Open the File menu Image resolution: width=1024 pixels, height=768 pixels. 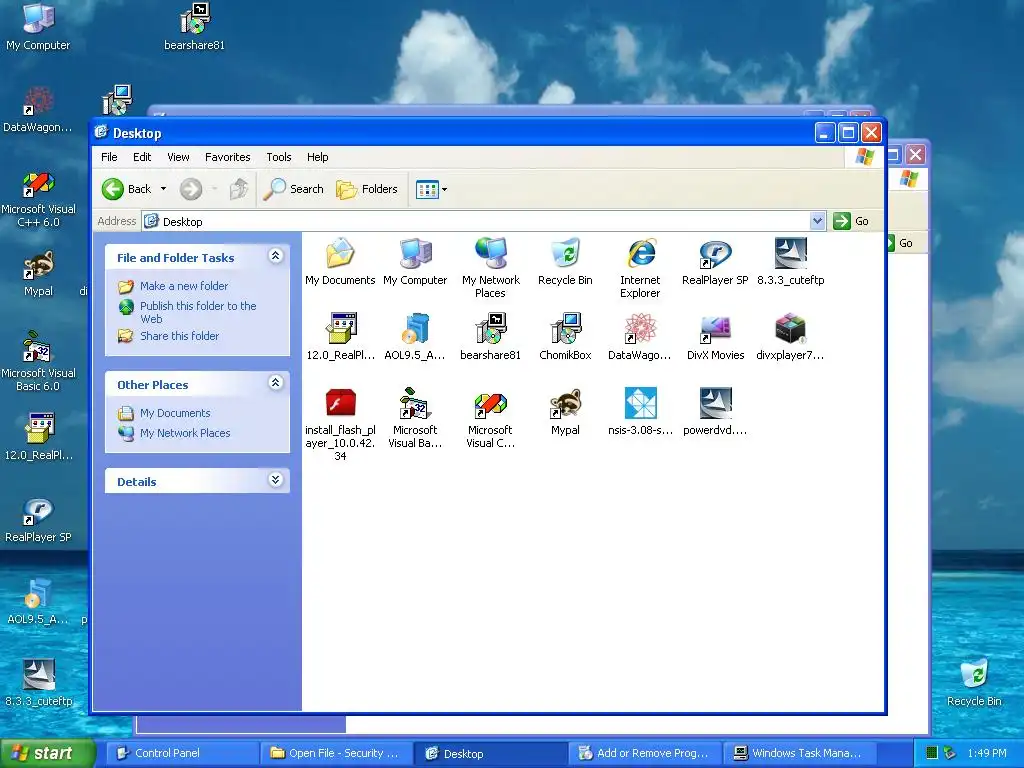click(109, 157)
